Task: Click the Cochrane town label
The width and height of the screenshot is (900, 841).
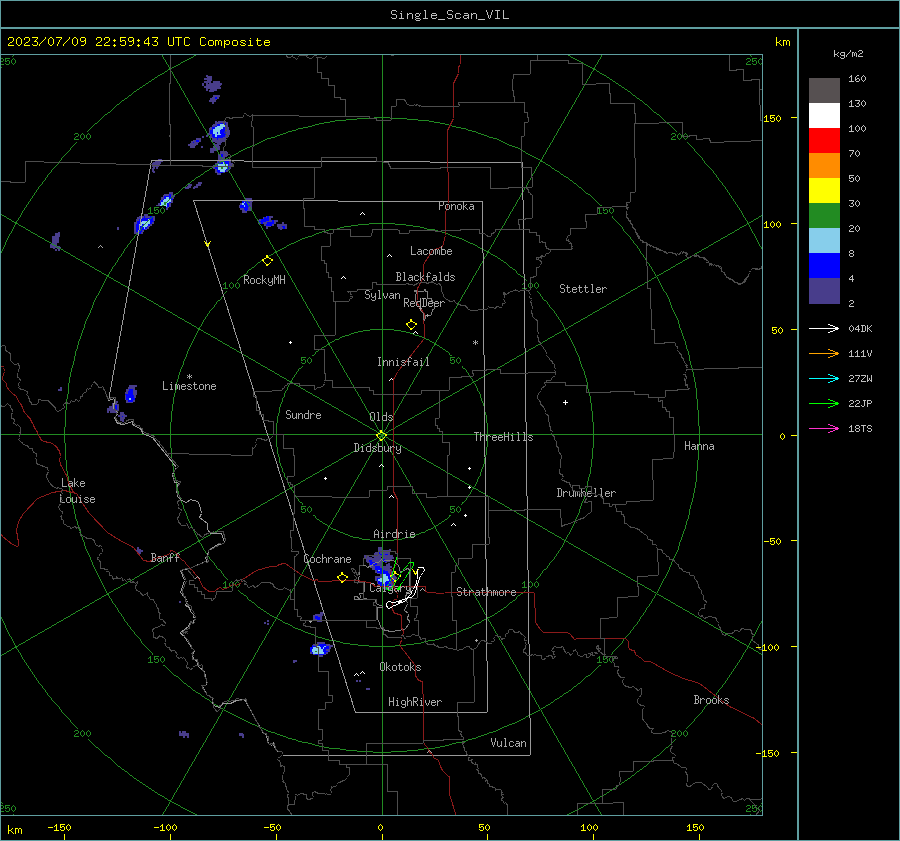Action: [327, 559]
